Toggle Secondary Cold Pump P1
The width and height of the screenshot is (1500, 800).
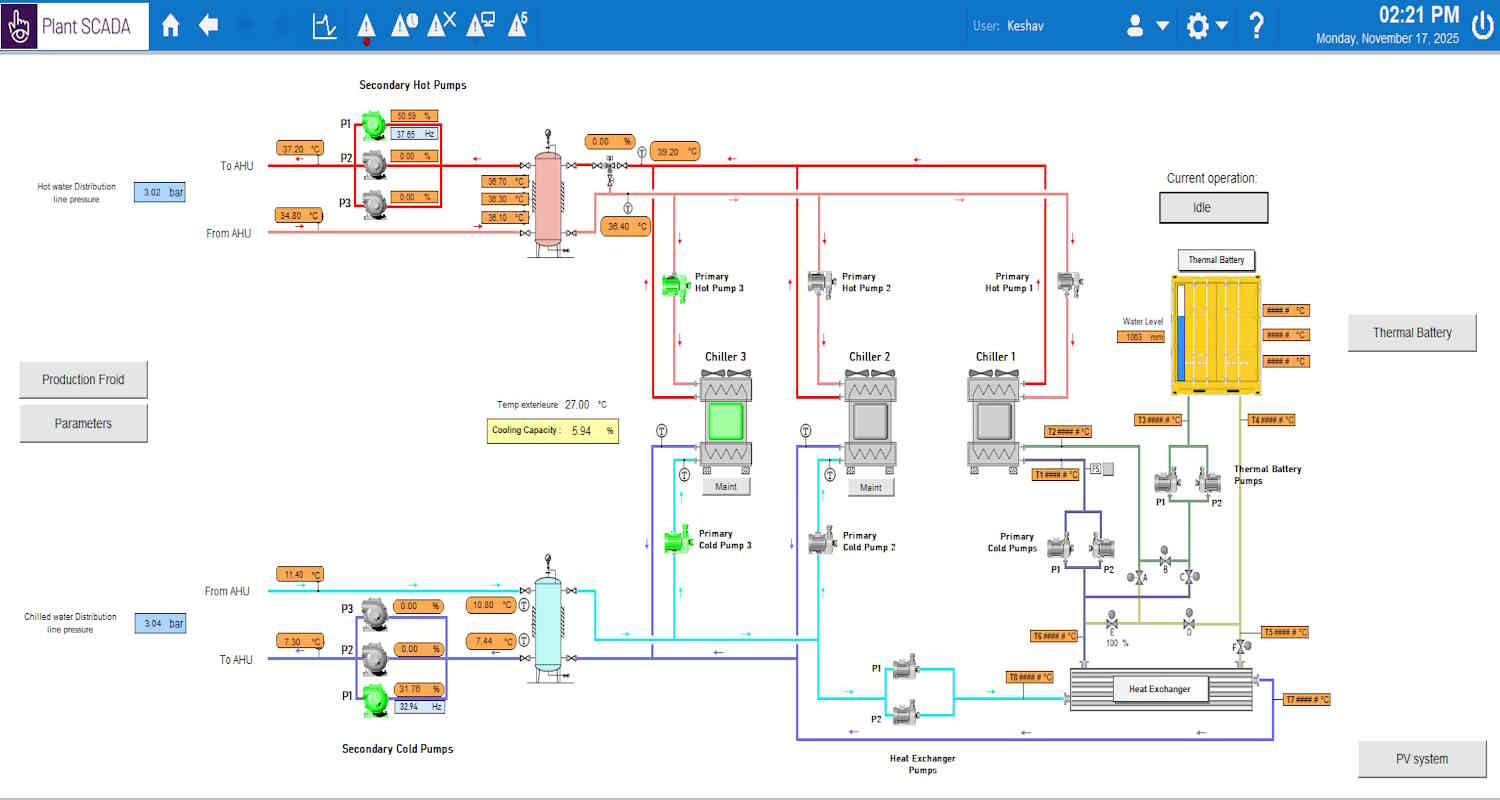(x=374, y=696)
